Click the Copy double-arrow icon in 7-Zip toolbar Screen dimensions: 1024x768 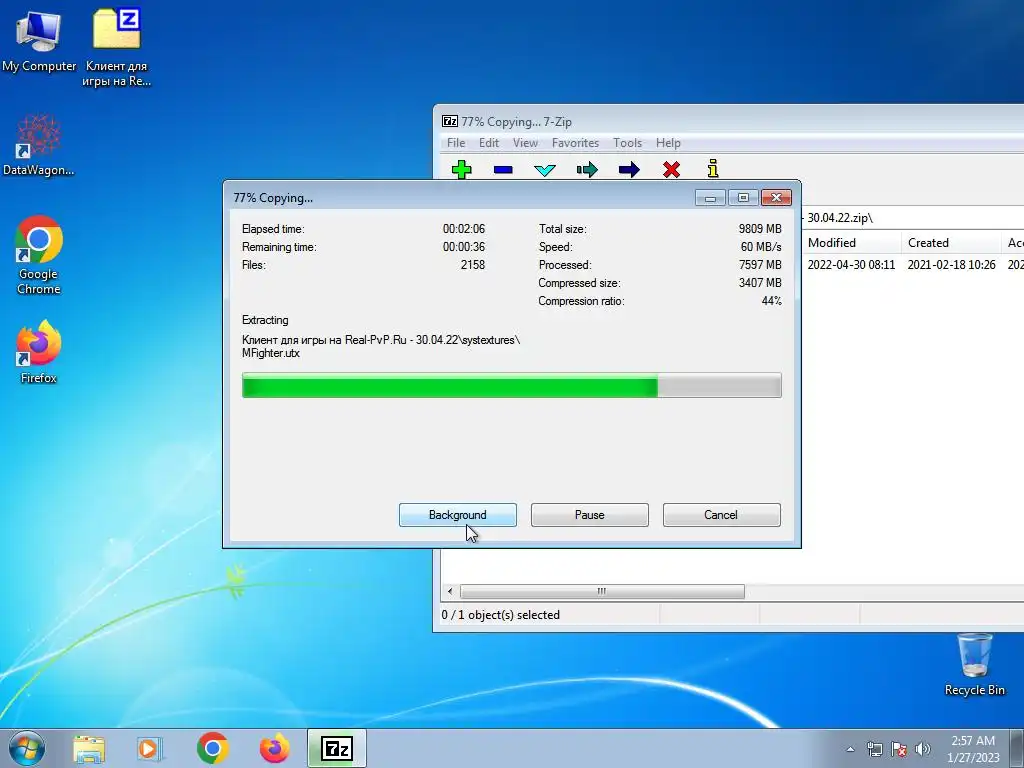tap(587, 170)
